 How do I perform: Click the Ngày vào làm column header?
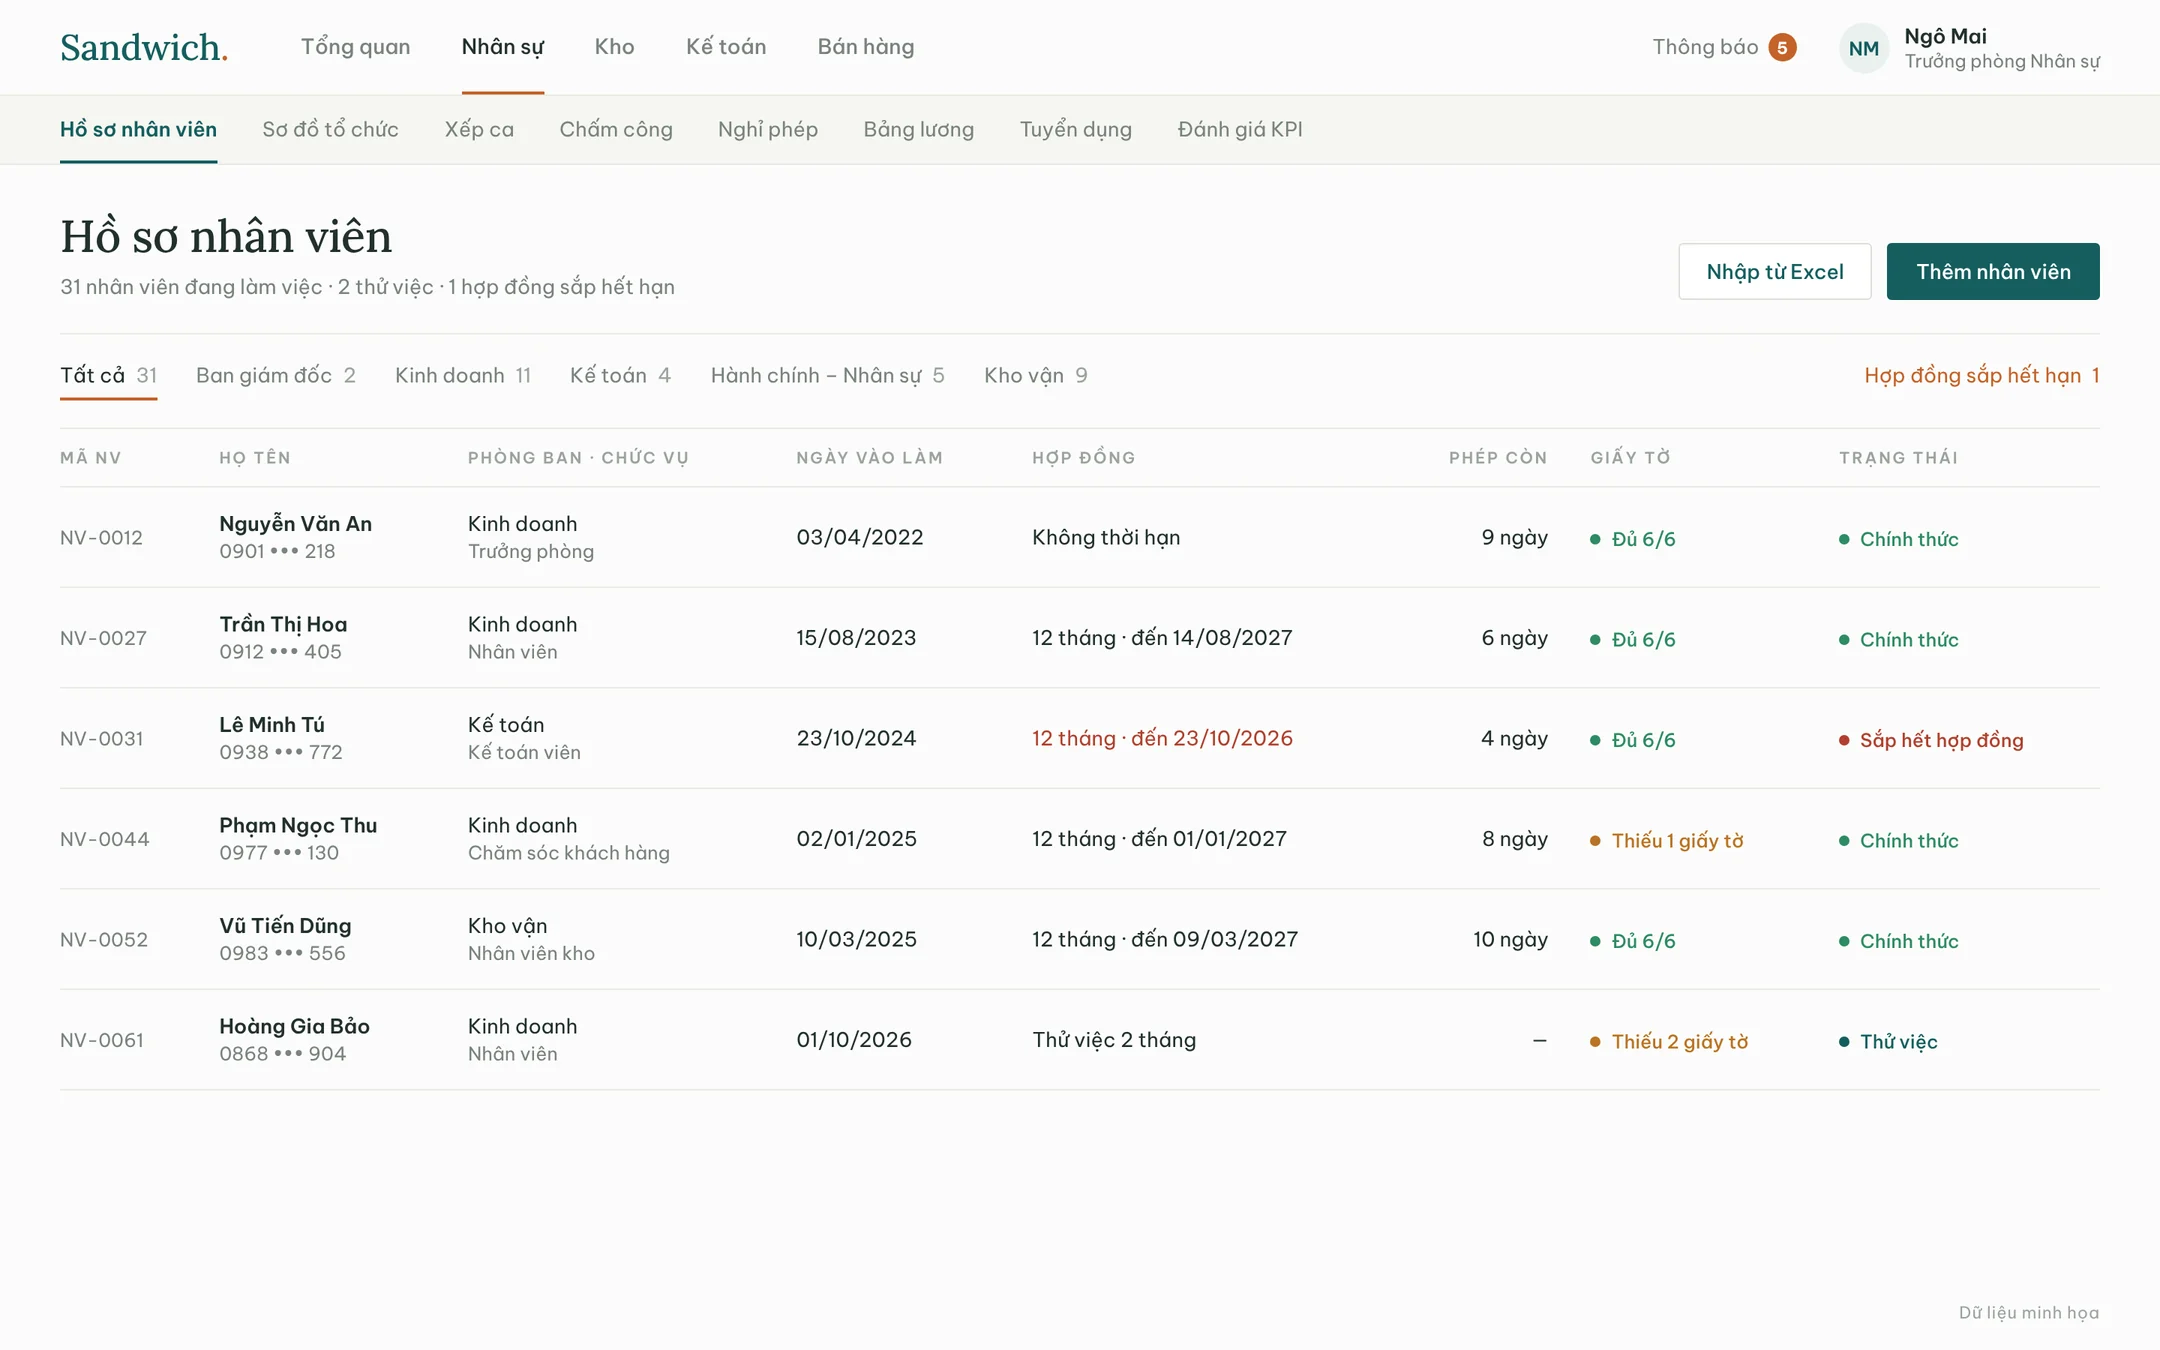869,457
